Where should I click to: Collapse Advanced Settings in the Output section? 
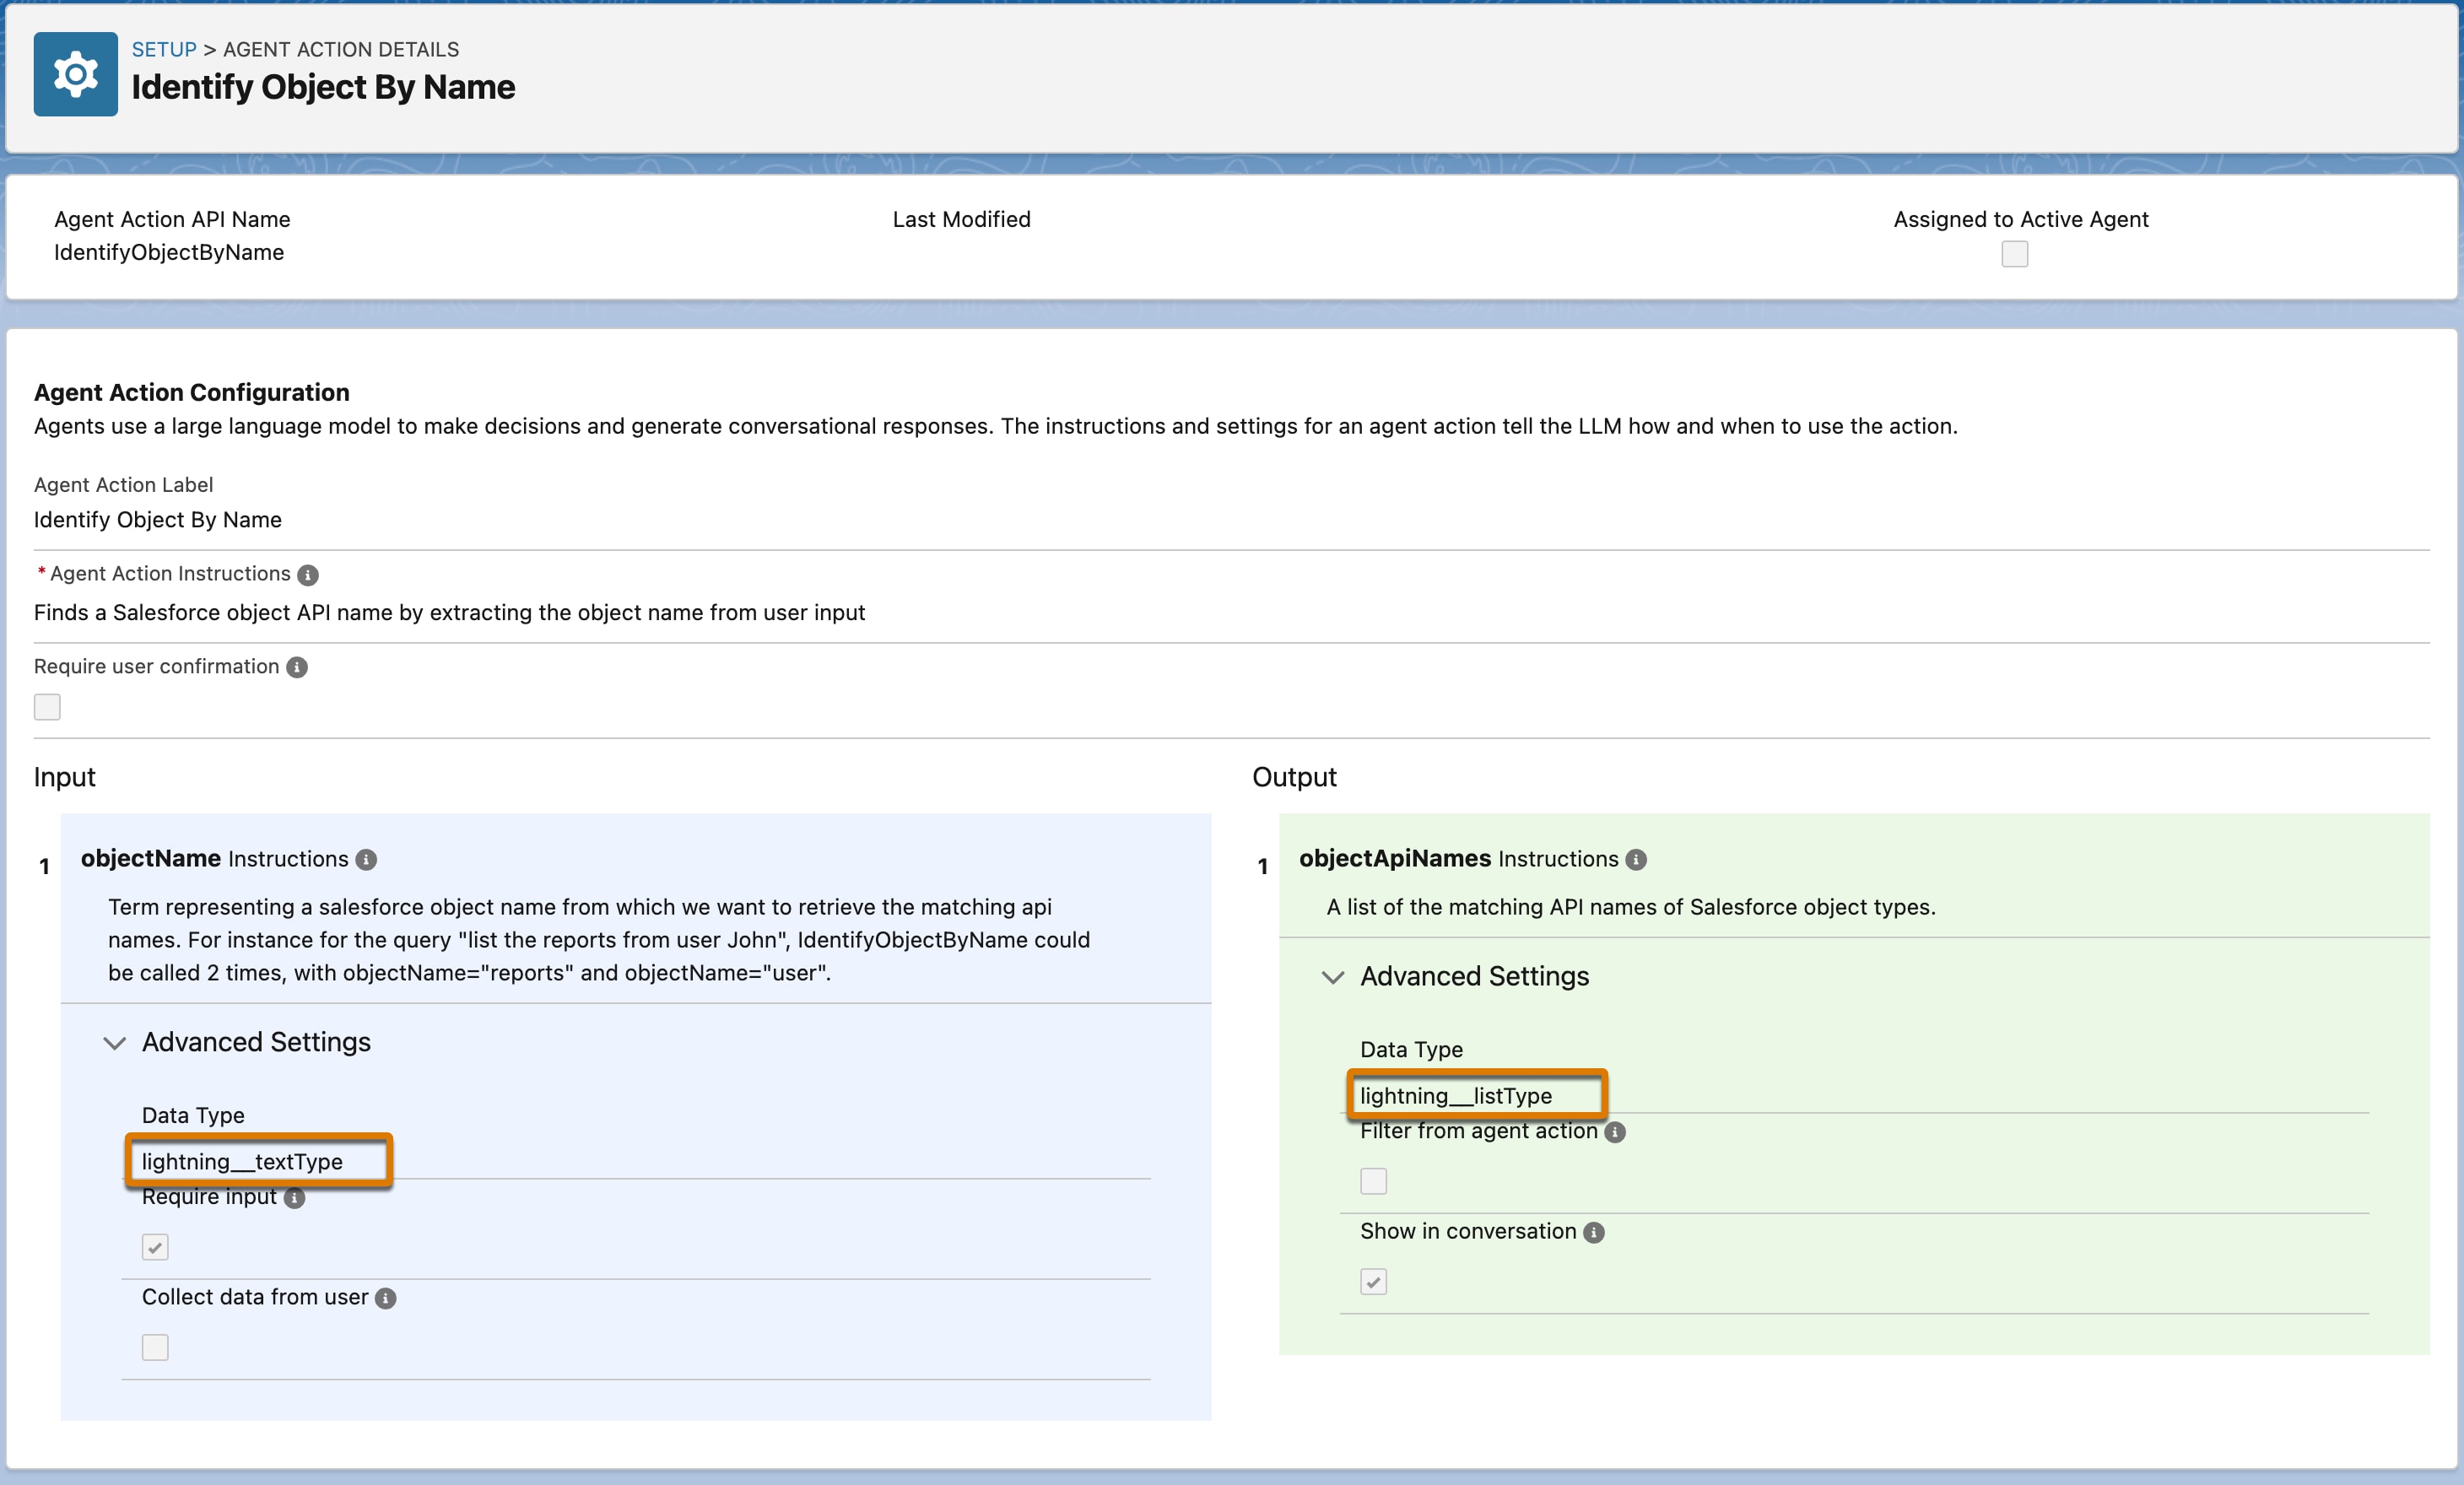[x=1455, y=976]
